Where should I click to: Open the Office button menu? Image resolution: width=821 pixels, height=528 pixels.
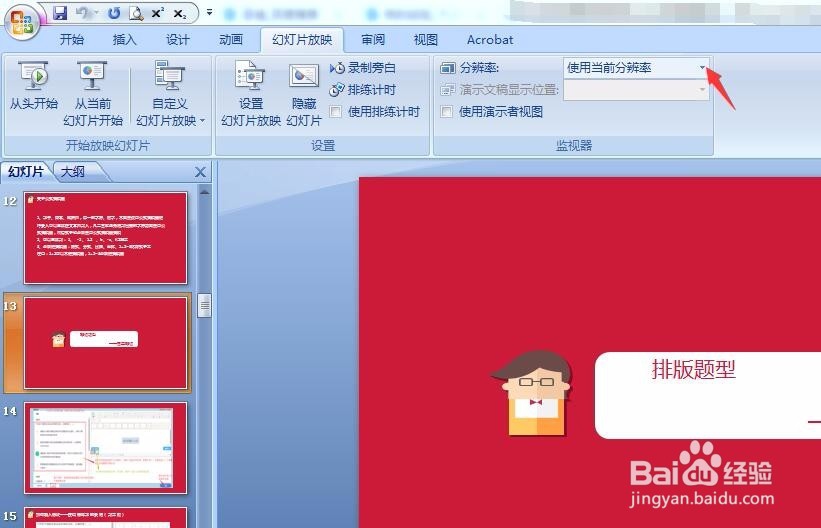22,21
